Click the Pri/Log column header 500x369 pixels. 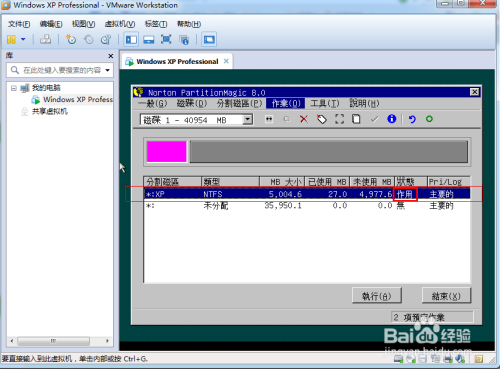(449, 182)
